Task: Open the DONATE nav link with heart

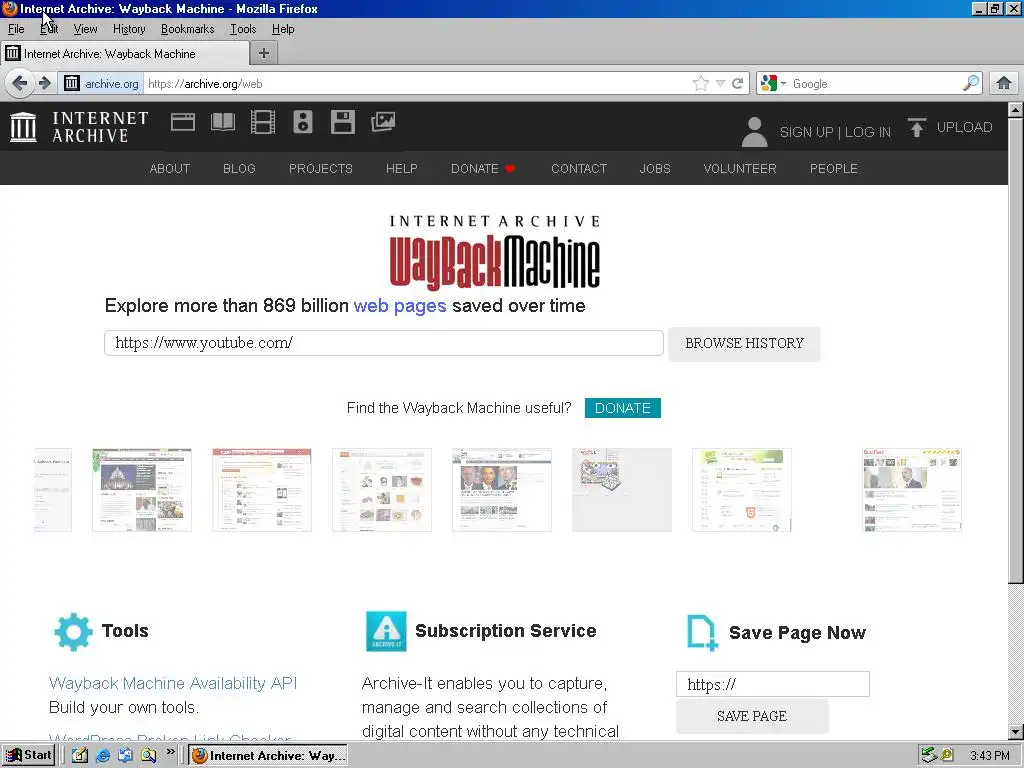Action: coord(483,168)
